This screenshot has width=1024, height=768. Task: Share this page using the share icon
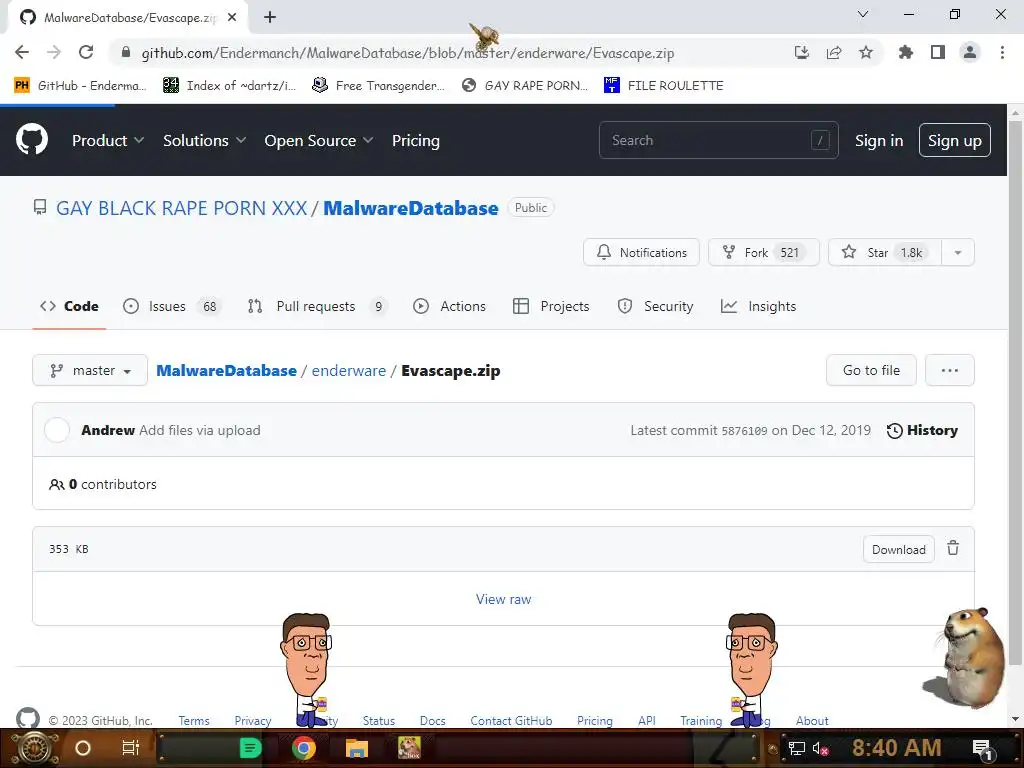[834, 52]
